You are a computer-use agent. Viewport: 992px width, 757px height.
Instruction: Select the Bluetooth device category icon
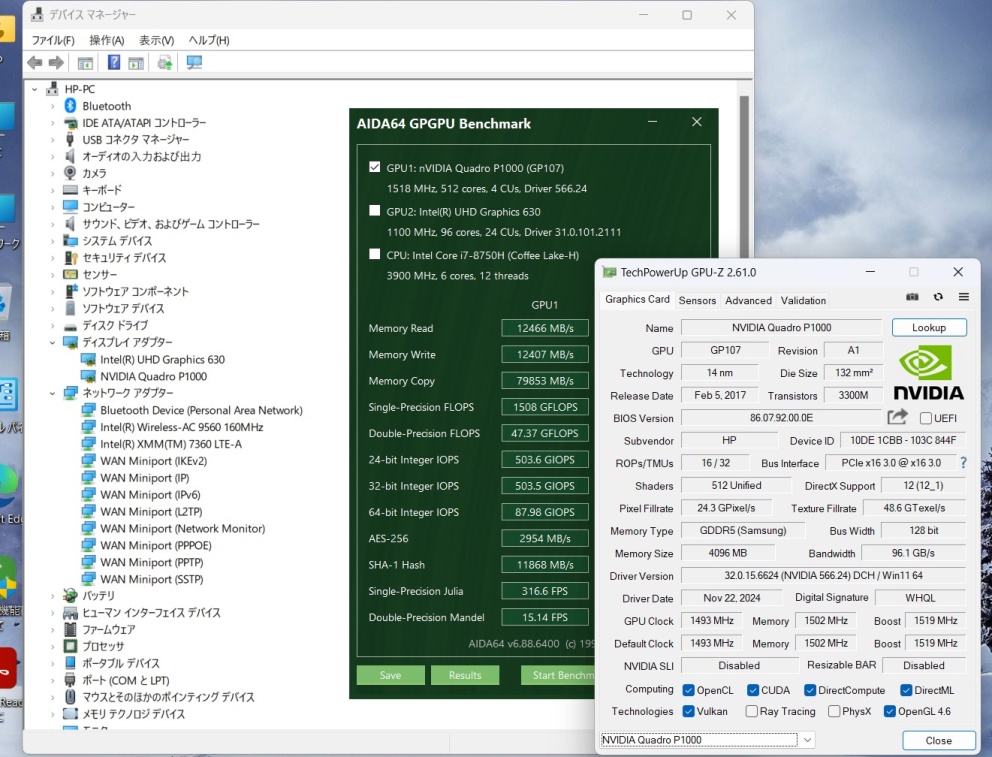[70, 106]
